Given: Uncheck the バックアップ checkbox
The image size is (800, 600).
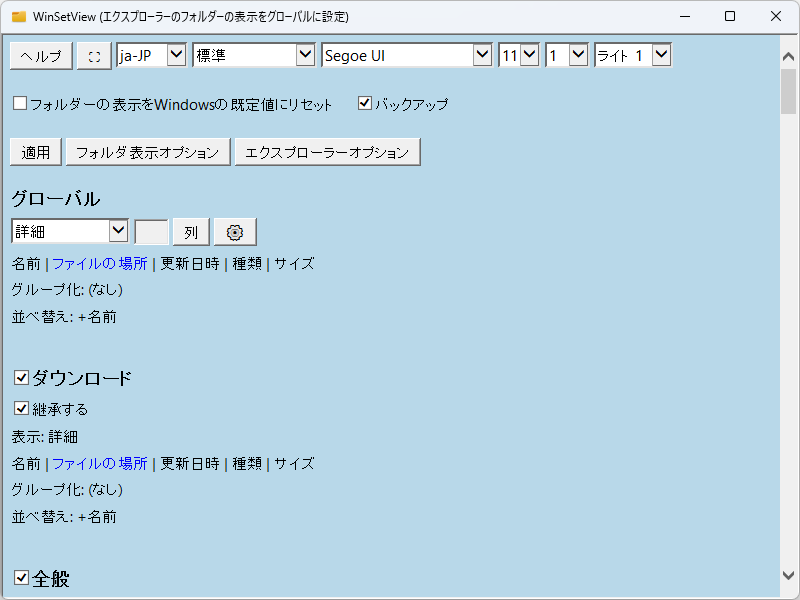Looking at the screenshot, I should (x=364, y=102).
